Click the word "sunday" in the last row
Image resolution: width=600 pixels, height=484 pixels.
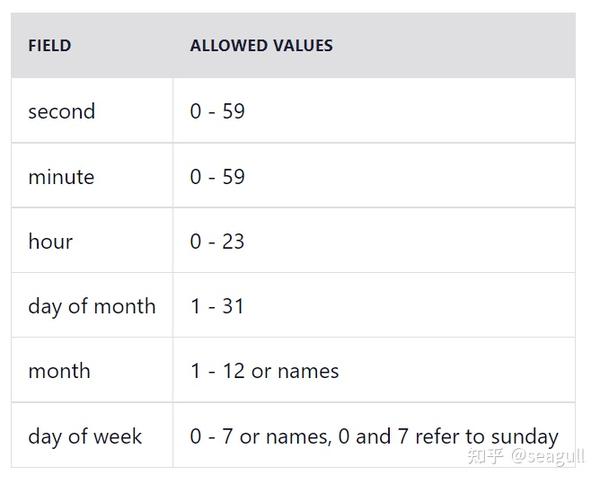pyautogui.click(x=523, y=436)
